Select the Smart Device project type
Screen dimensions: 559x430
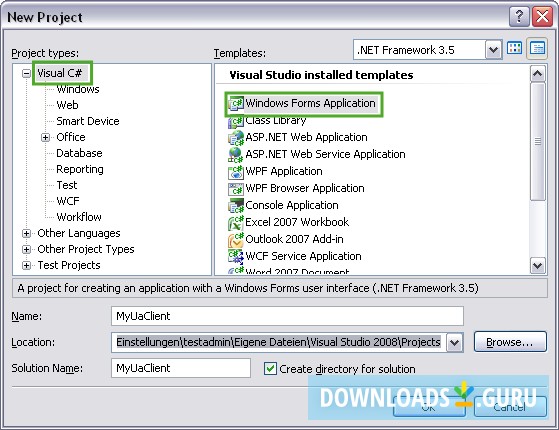click(x=88, y=121)
